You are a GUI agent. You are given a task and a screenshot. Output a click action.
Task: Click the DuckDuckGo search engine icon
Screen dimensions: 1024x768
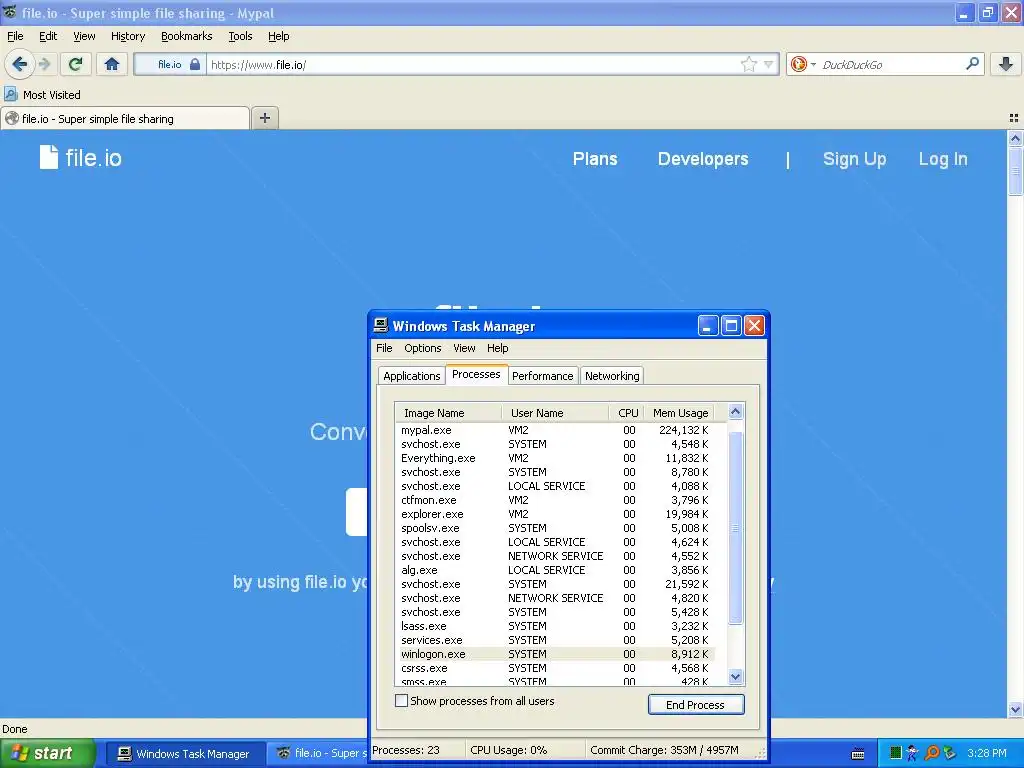pos(798,64)
